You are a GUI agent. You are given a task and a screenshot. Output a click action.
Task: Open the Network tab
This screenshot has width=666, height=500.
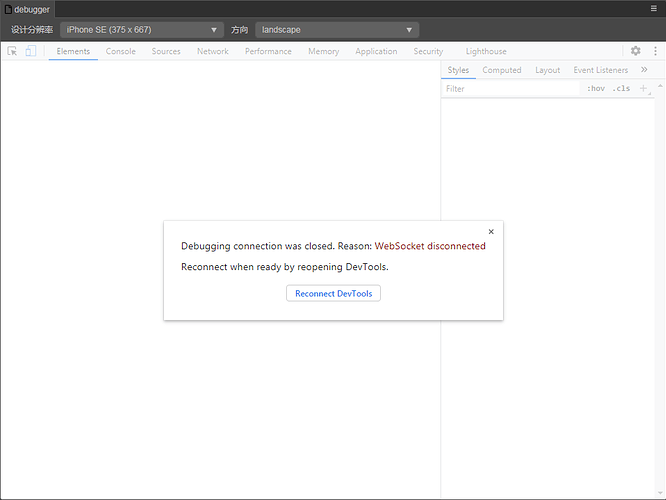[x=213, y=51]
